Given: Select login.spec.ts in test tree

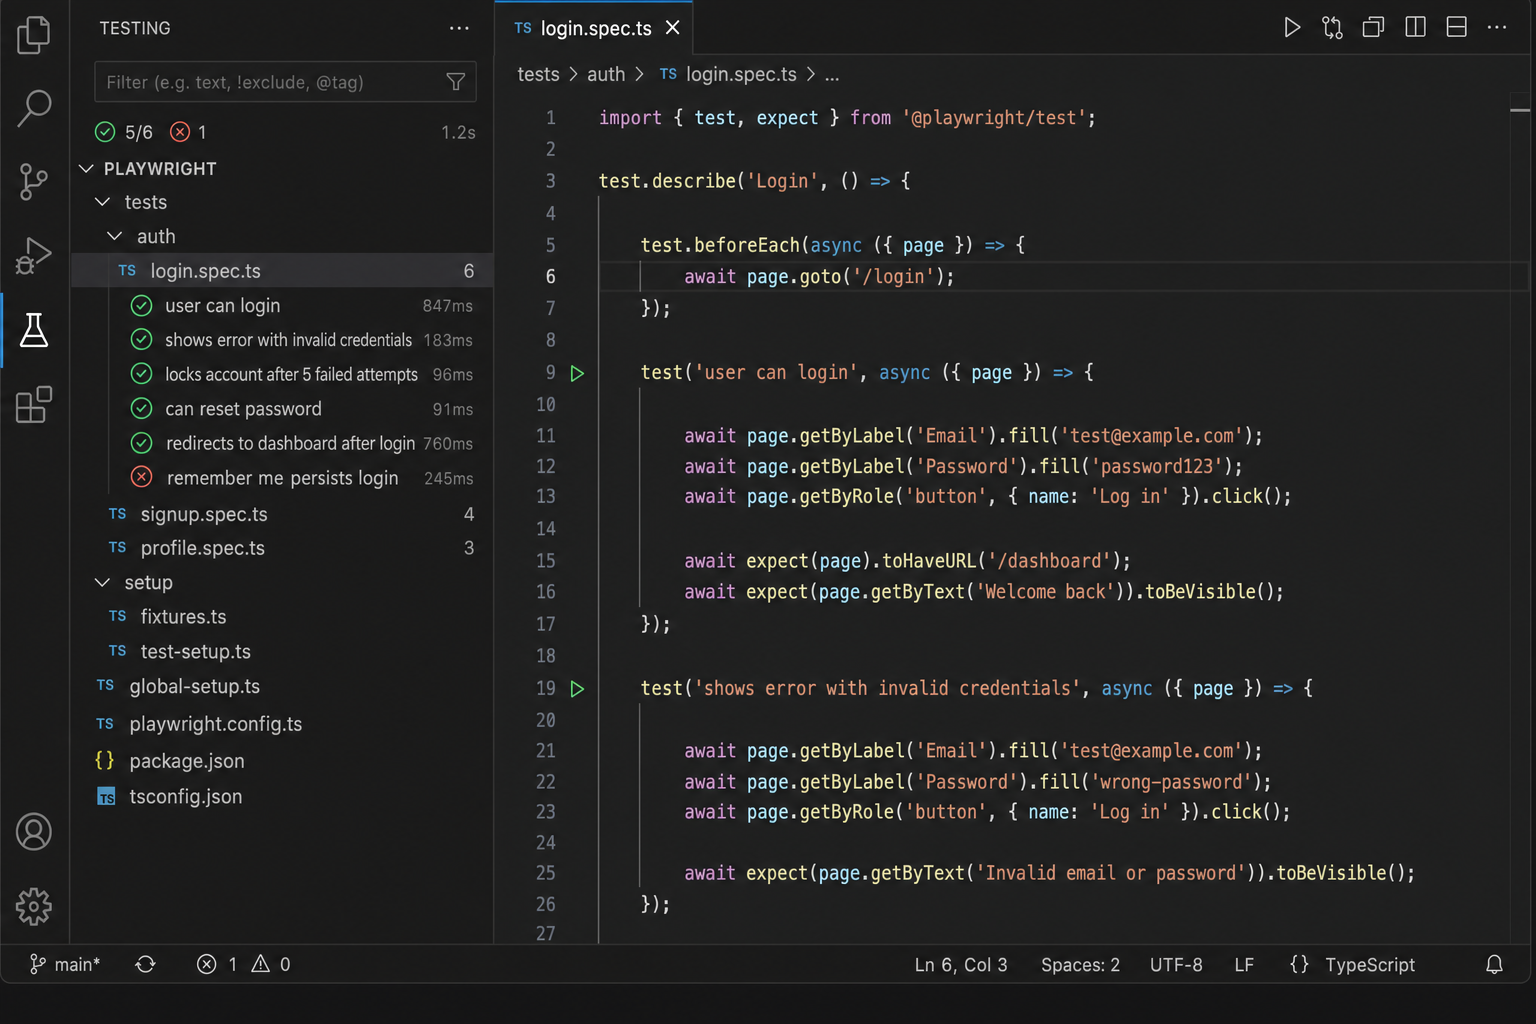Looking at the screenshot, I should coord(283,271).
